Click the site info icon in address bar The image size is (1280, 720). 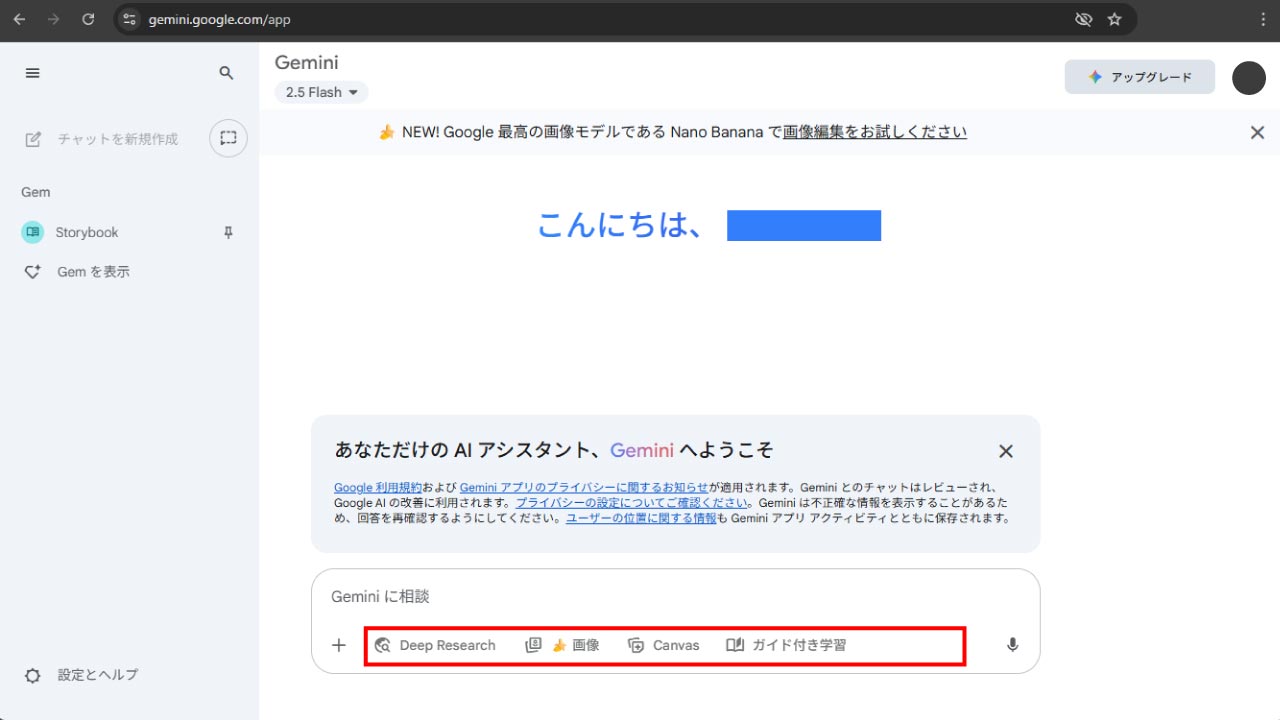click(129, 19)
